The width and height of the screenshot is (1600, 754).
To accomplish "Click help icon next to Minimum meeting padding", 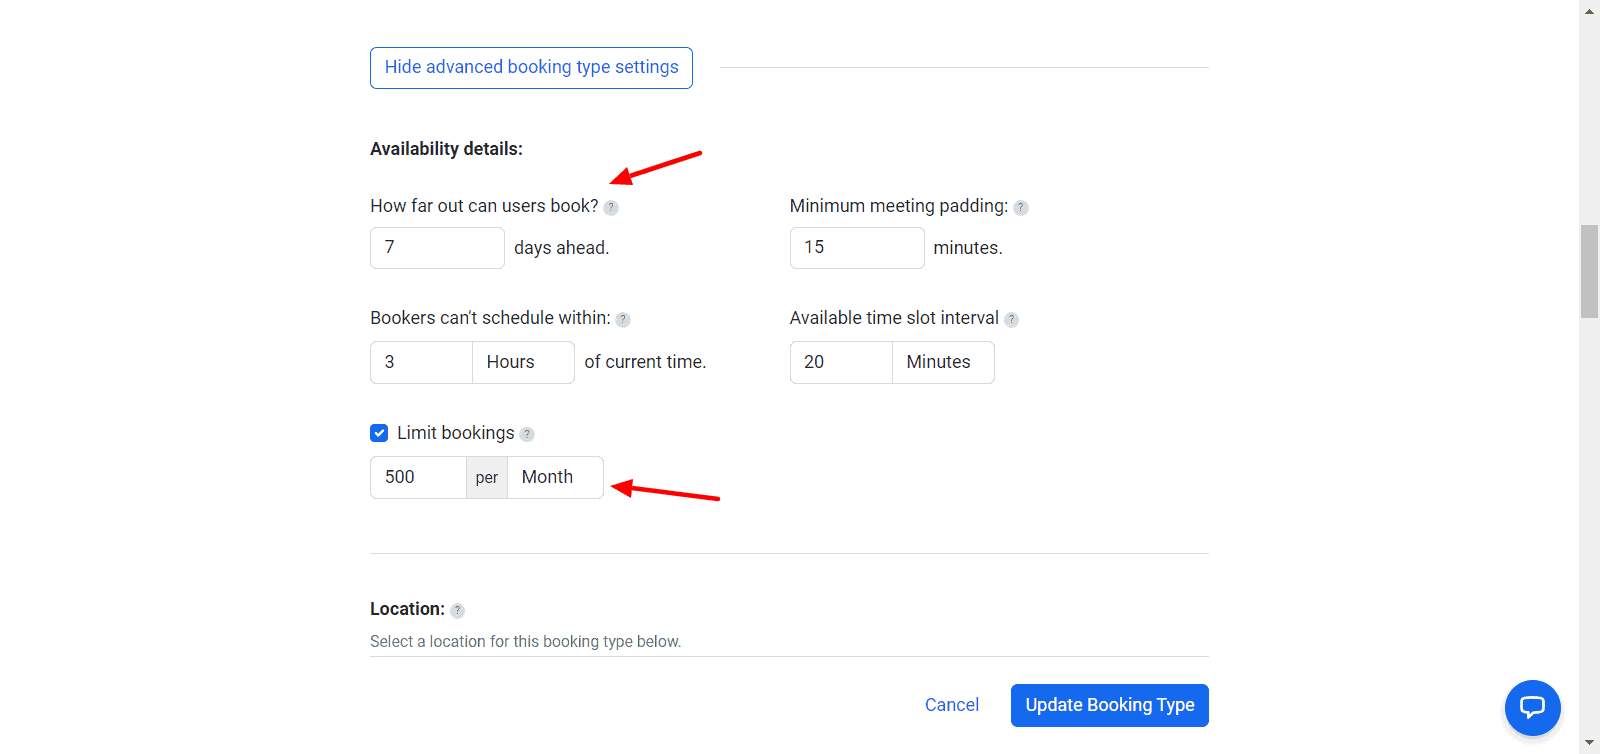I will 1021,208.
